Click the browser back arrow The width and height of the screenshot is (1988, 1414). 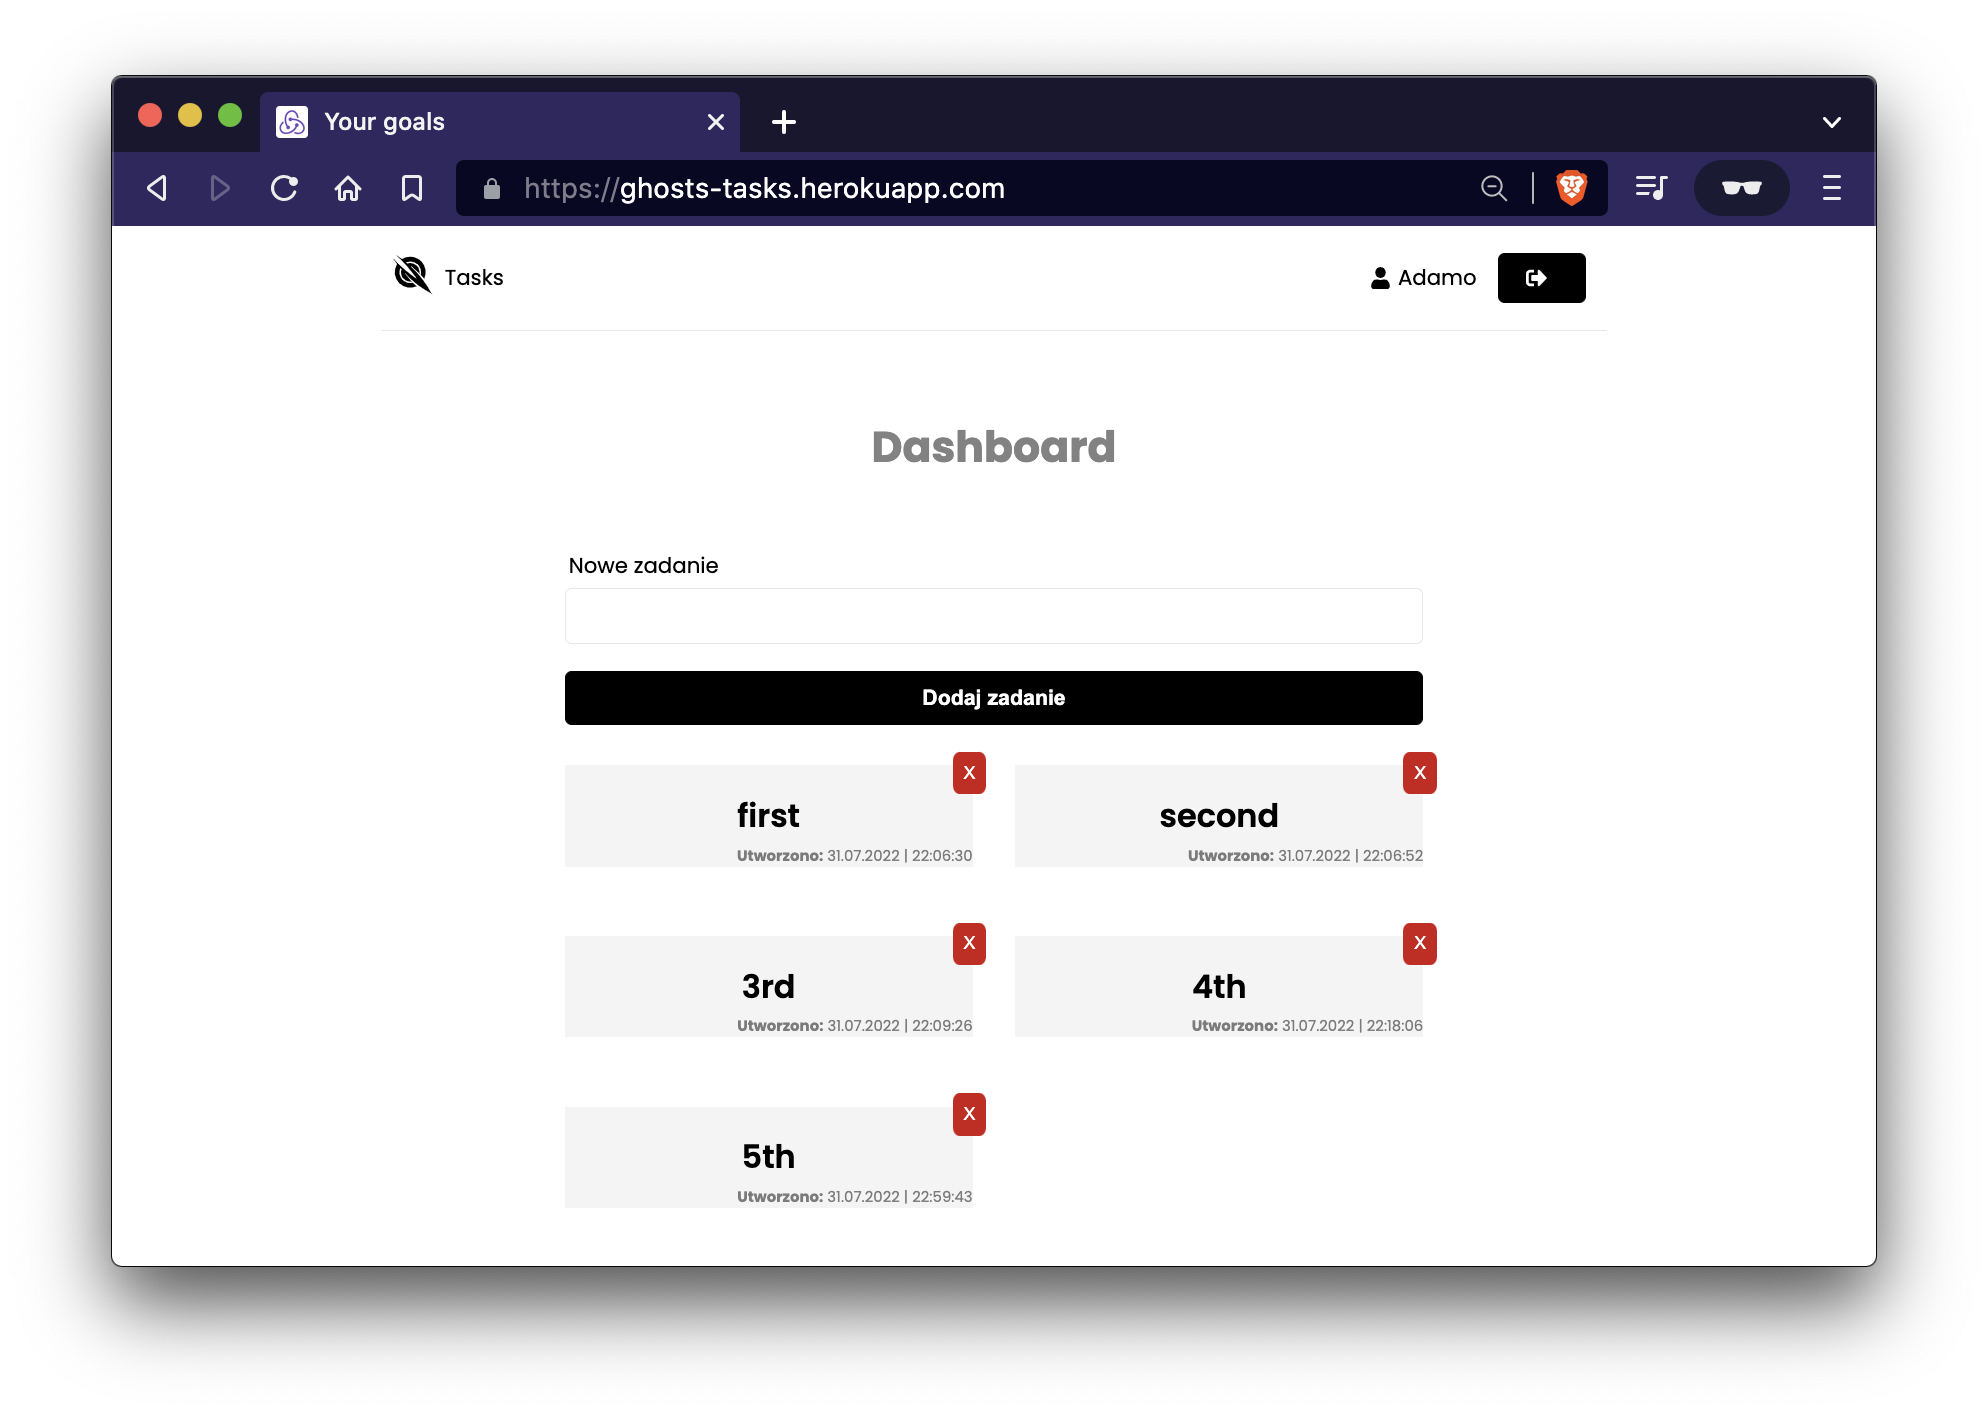[157, 188]
